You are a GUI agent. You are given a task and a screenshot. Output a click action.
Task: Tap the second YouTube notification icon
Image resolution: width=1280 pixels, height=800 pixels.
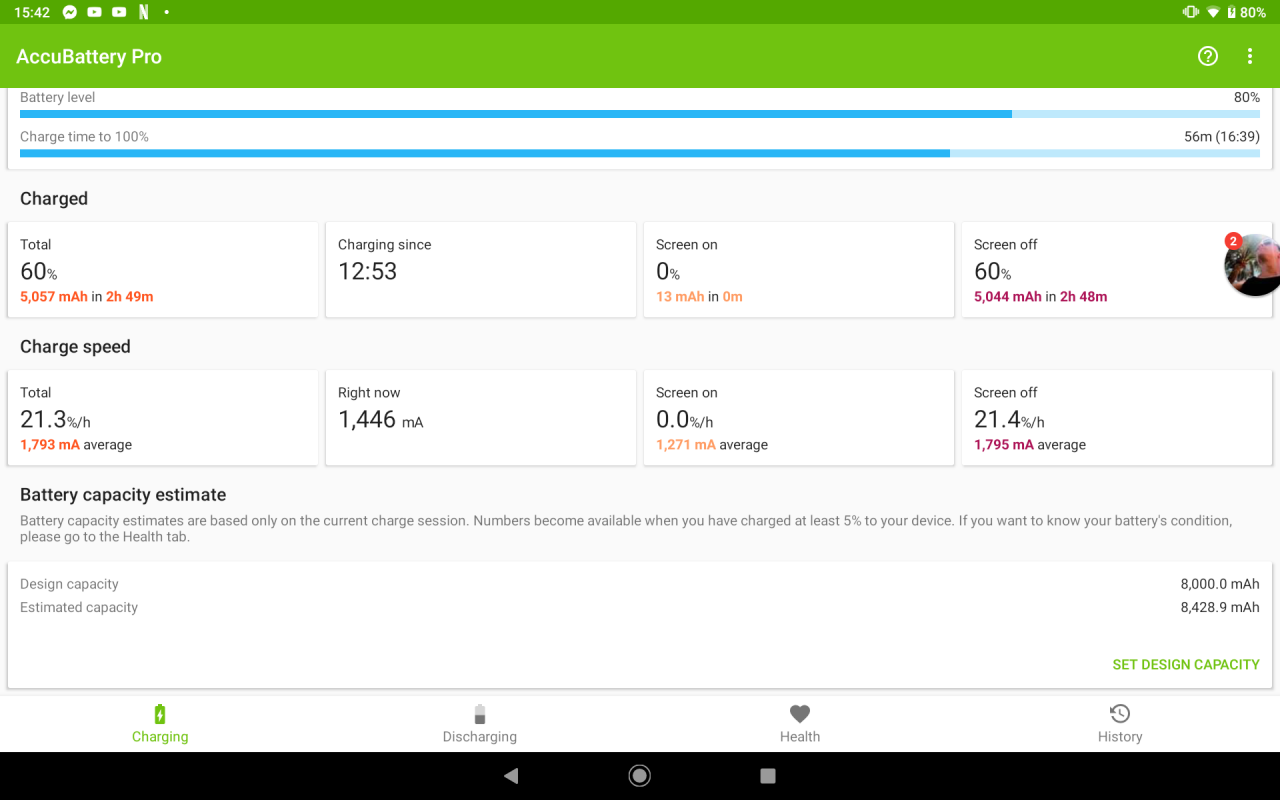(119, 12)
